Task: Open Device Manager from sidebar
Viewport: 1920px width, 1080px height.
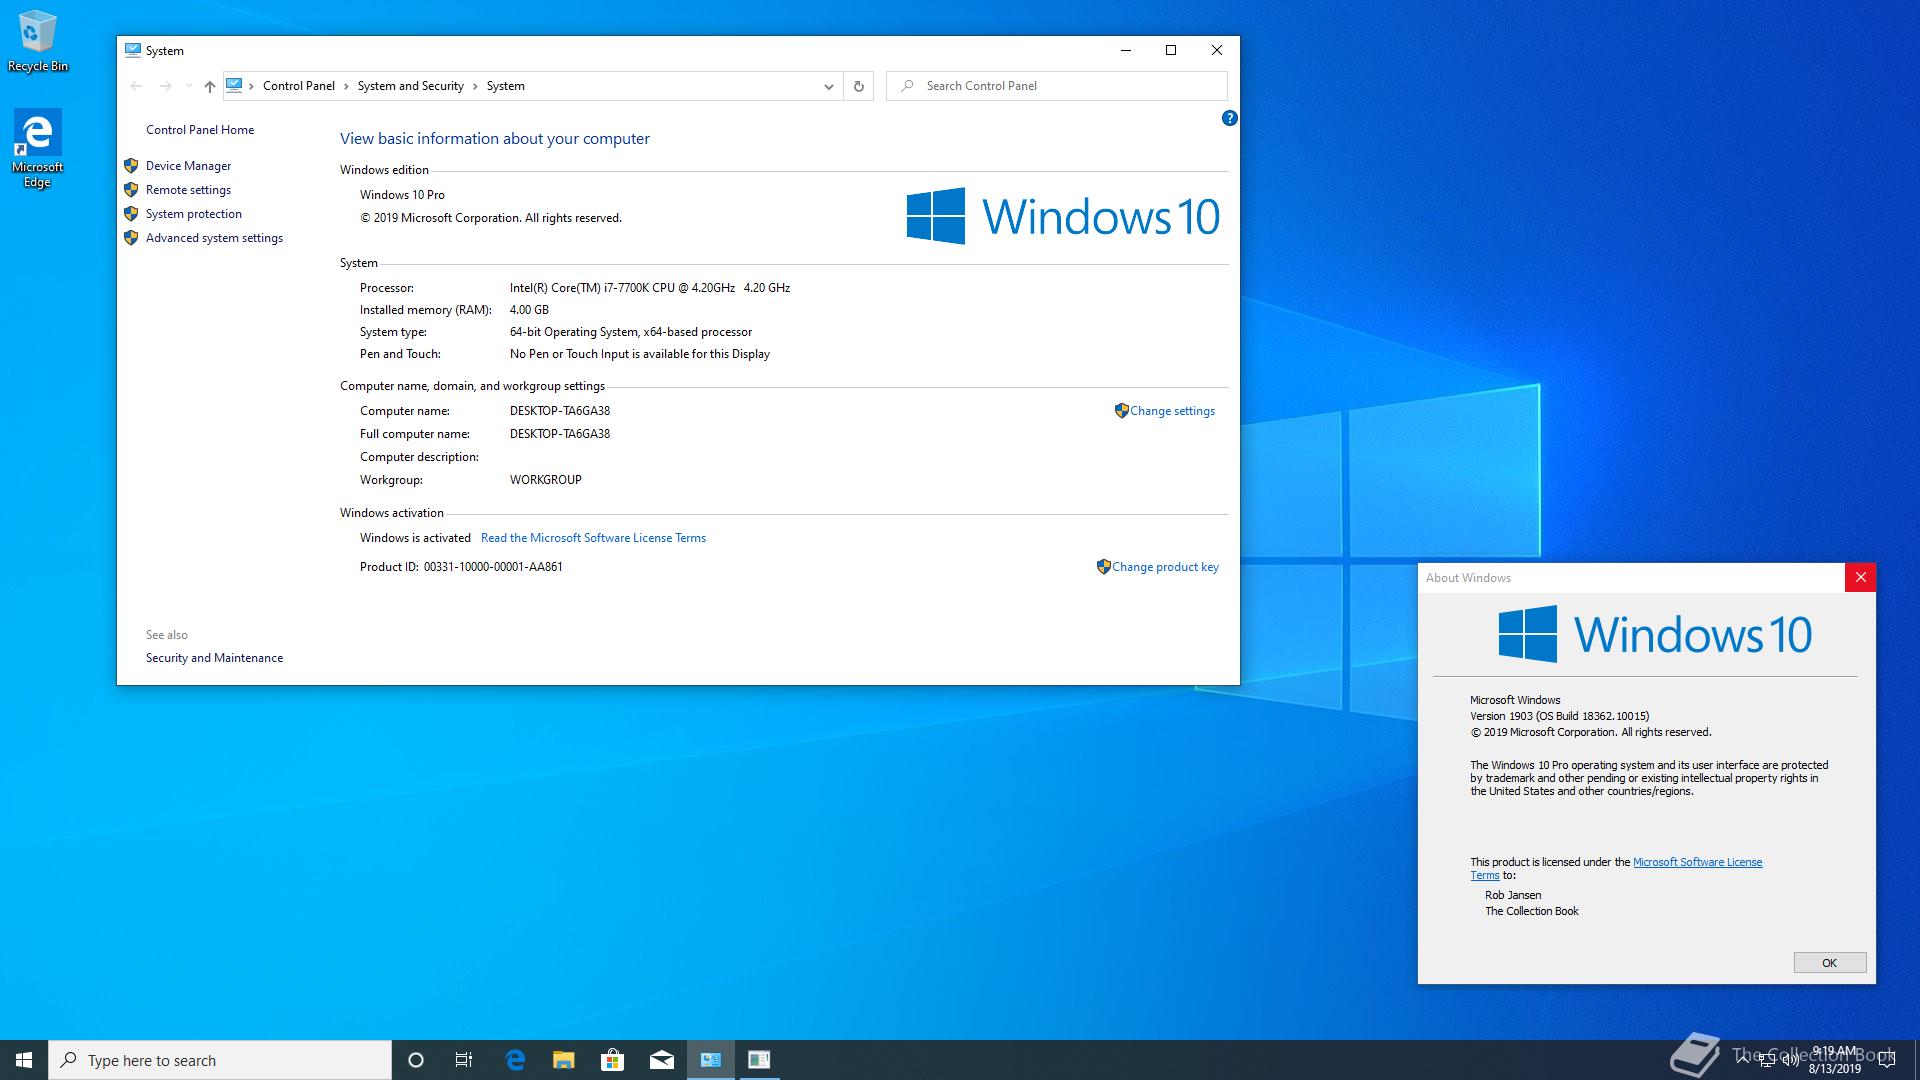Action: (188, 166)
